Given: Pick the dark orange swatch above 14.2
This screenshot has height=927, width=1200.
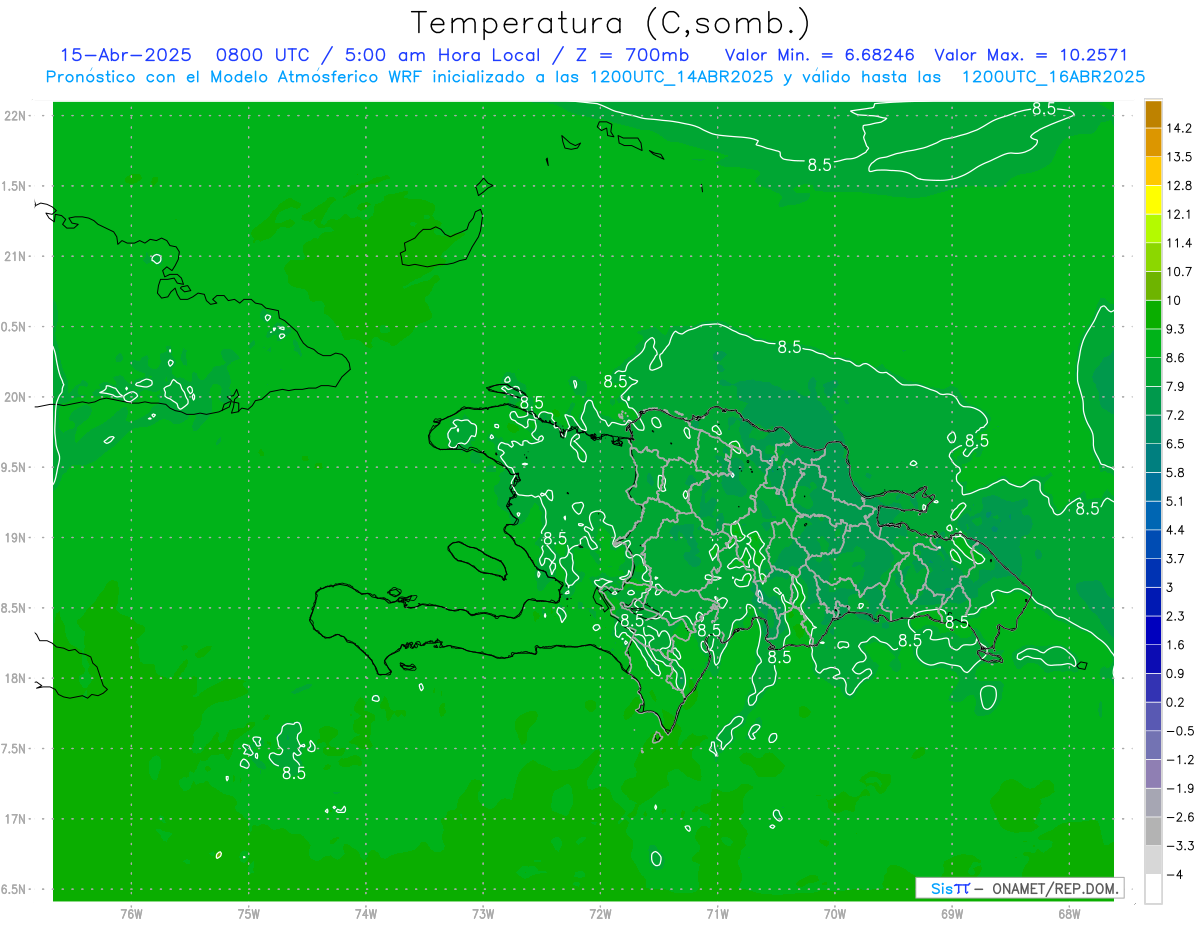Looking at the screenshot, I should (x=1153, y=114).
